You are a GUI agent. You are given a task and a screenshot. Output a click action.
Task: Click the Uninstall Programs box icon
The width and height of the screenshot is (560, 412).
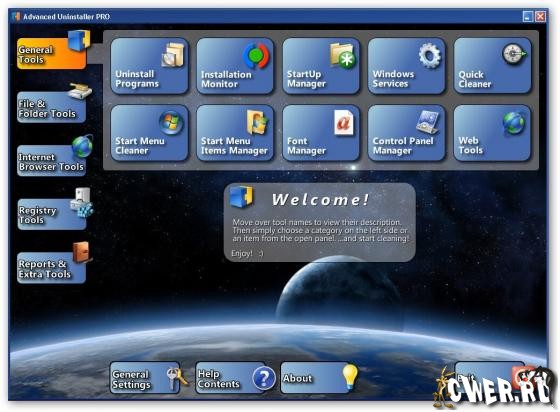173,54
